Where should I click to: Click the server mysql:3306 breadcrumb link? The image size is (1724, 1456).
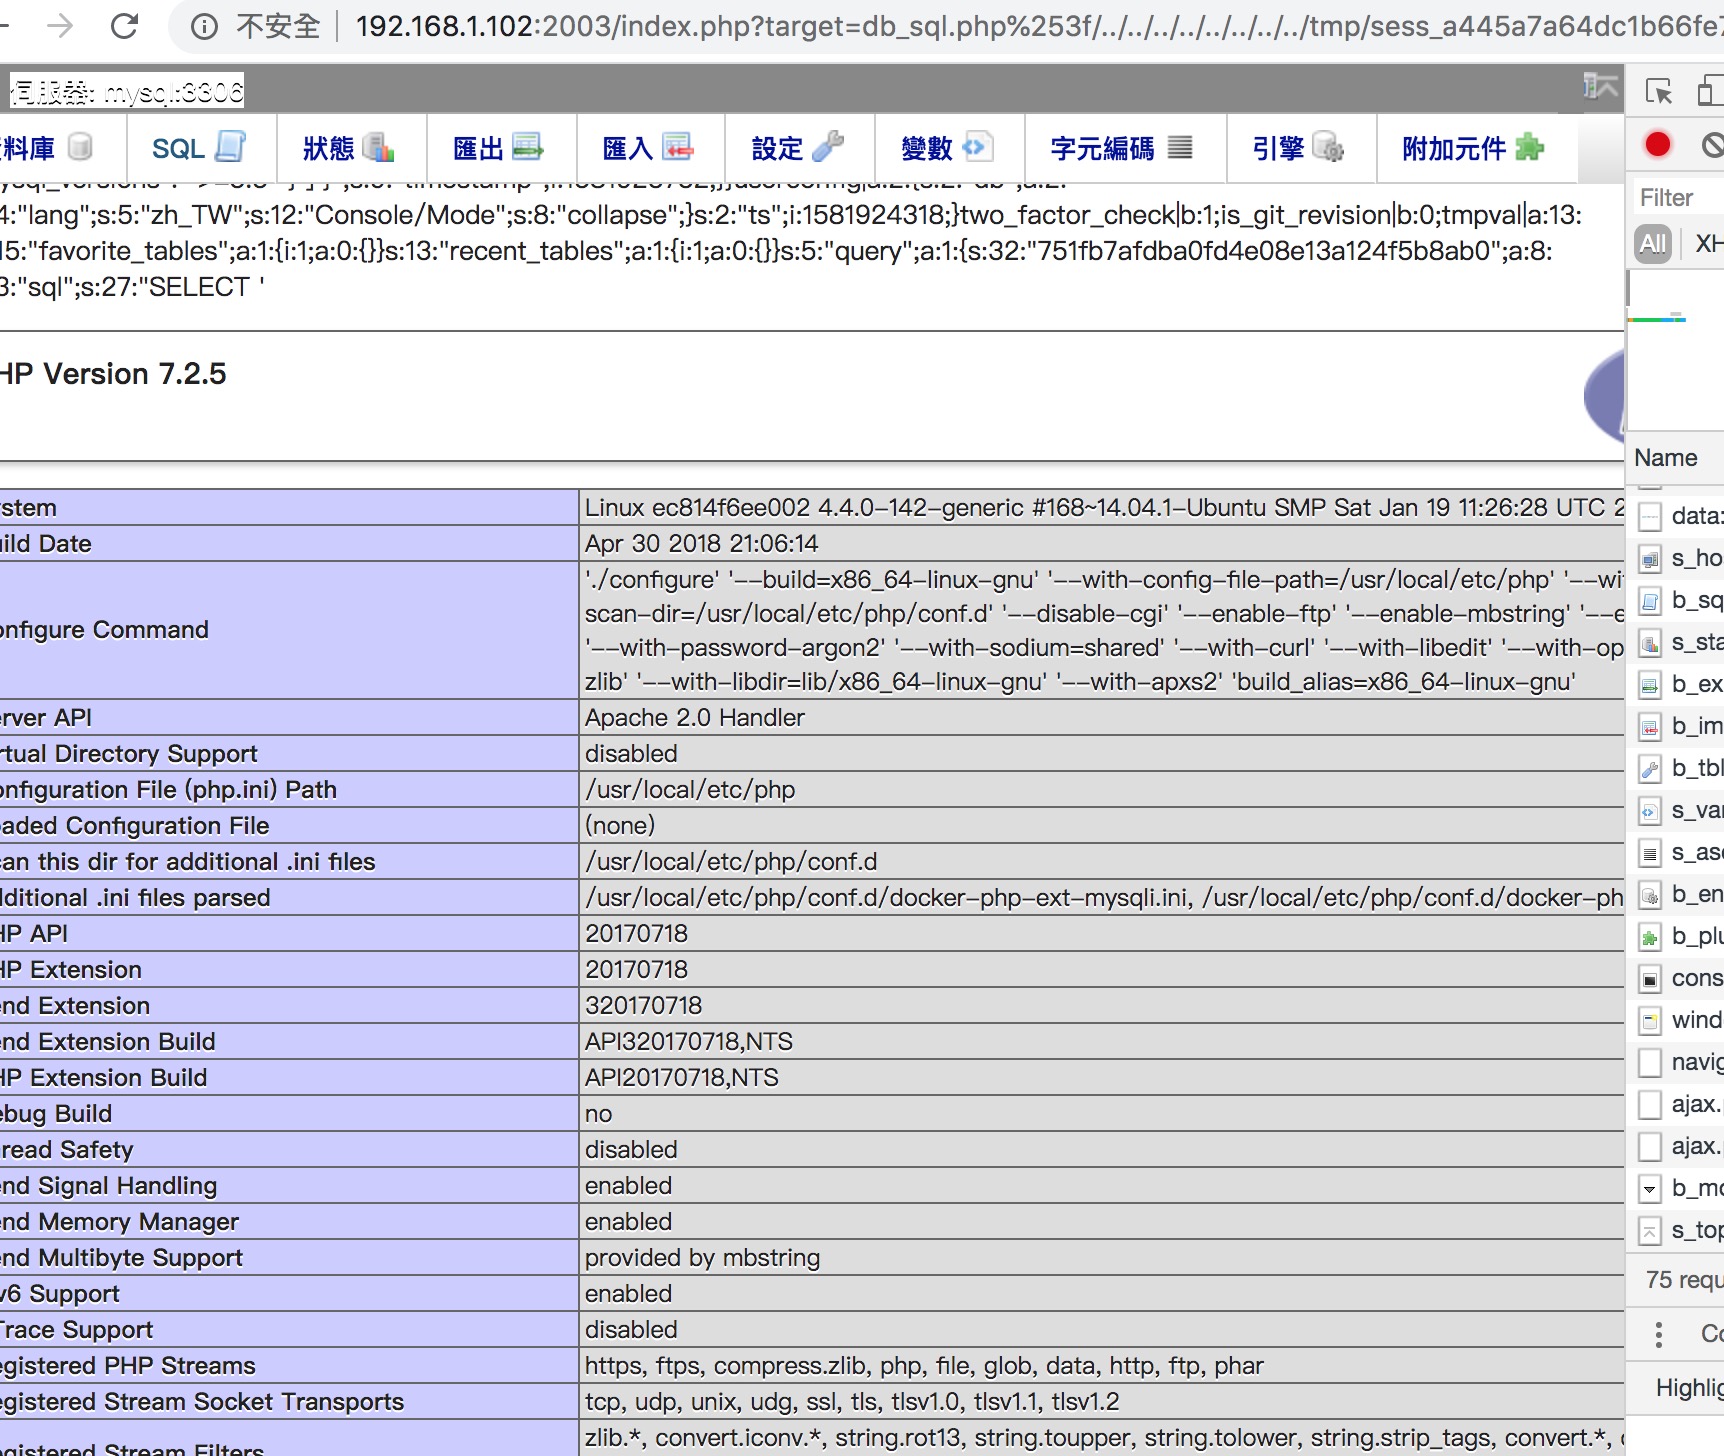coord(126,92)
